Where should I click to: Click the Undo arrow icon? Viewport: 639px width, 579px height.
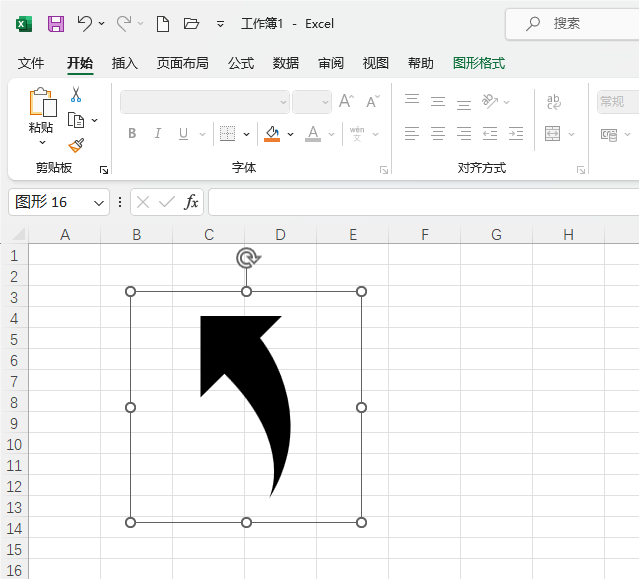point(85,23)
